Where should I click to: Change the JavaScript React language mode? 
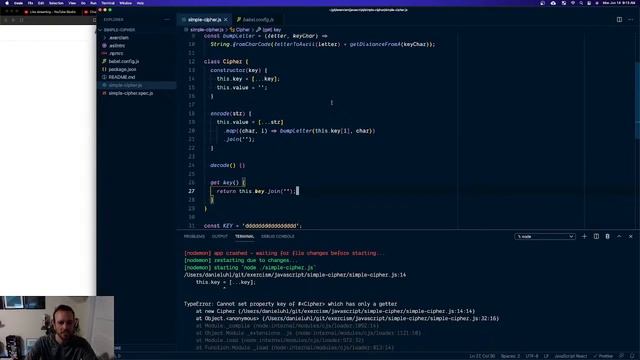[x=571, y=356]
